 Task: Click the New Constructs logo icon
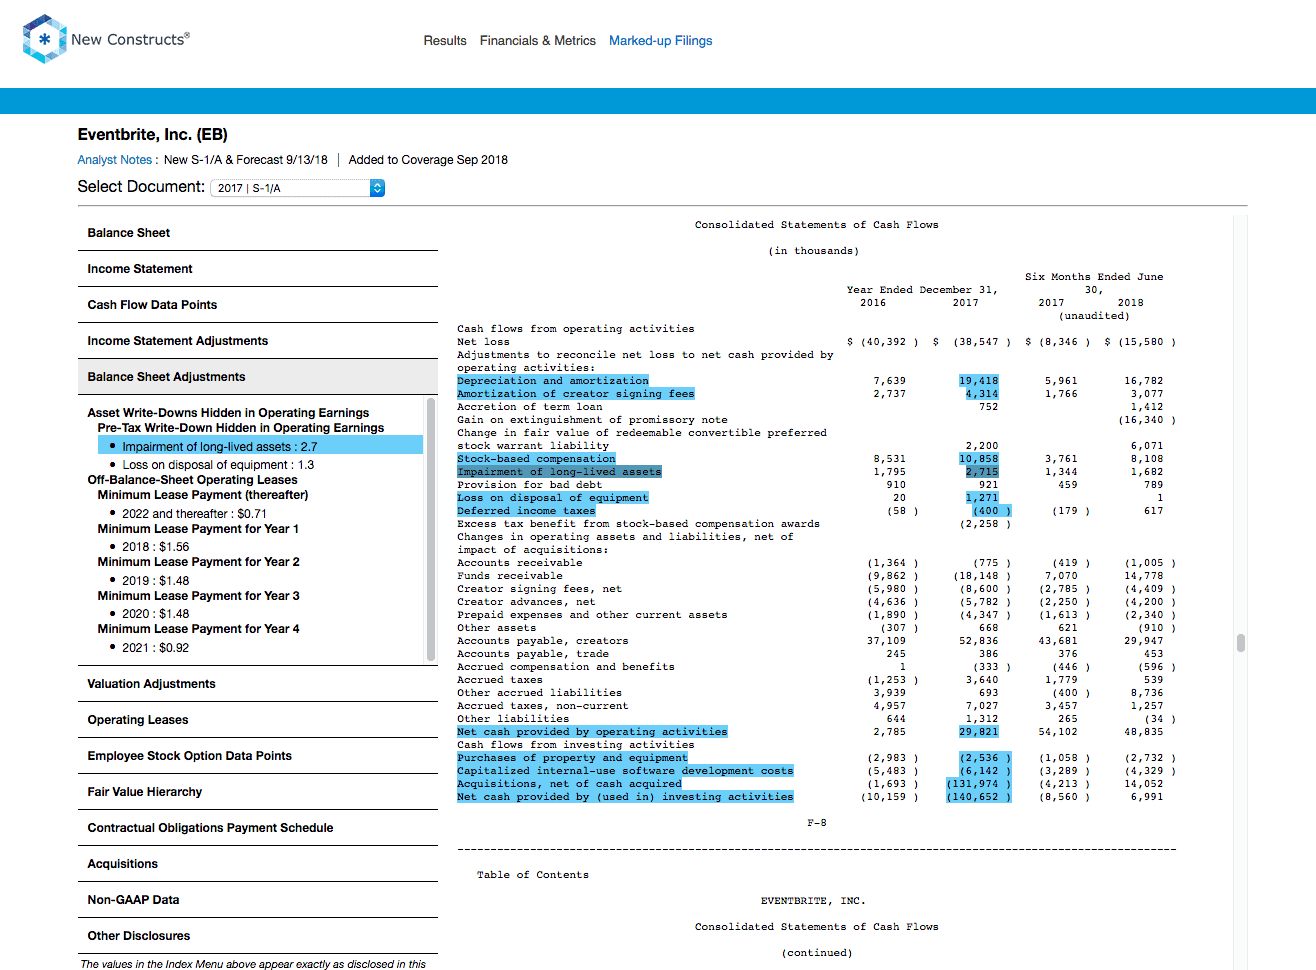tap(45, 39)
